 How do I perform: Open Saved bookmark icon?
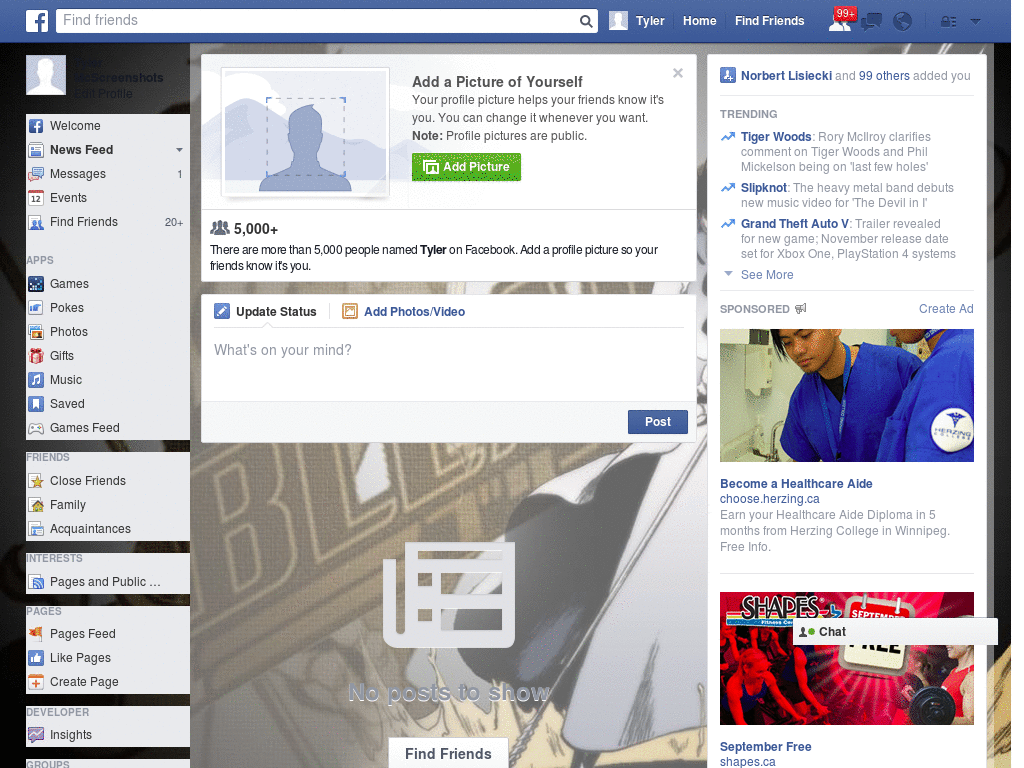(36, 404)
